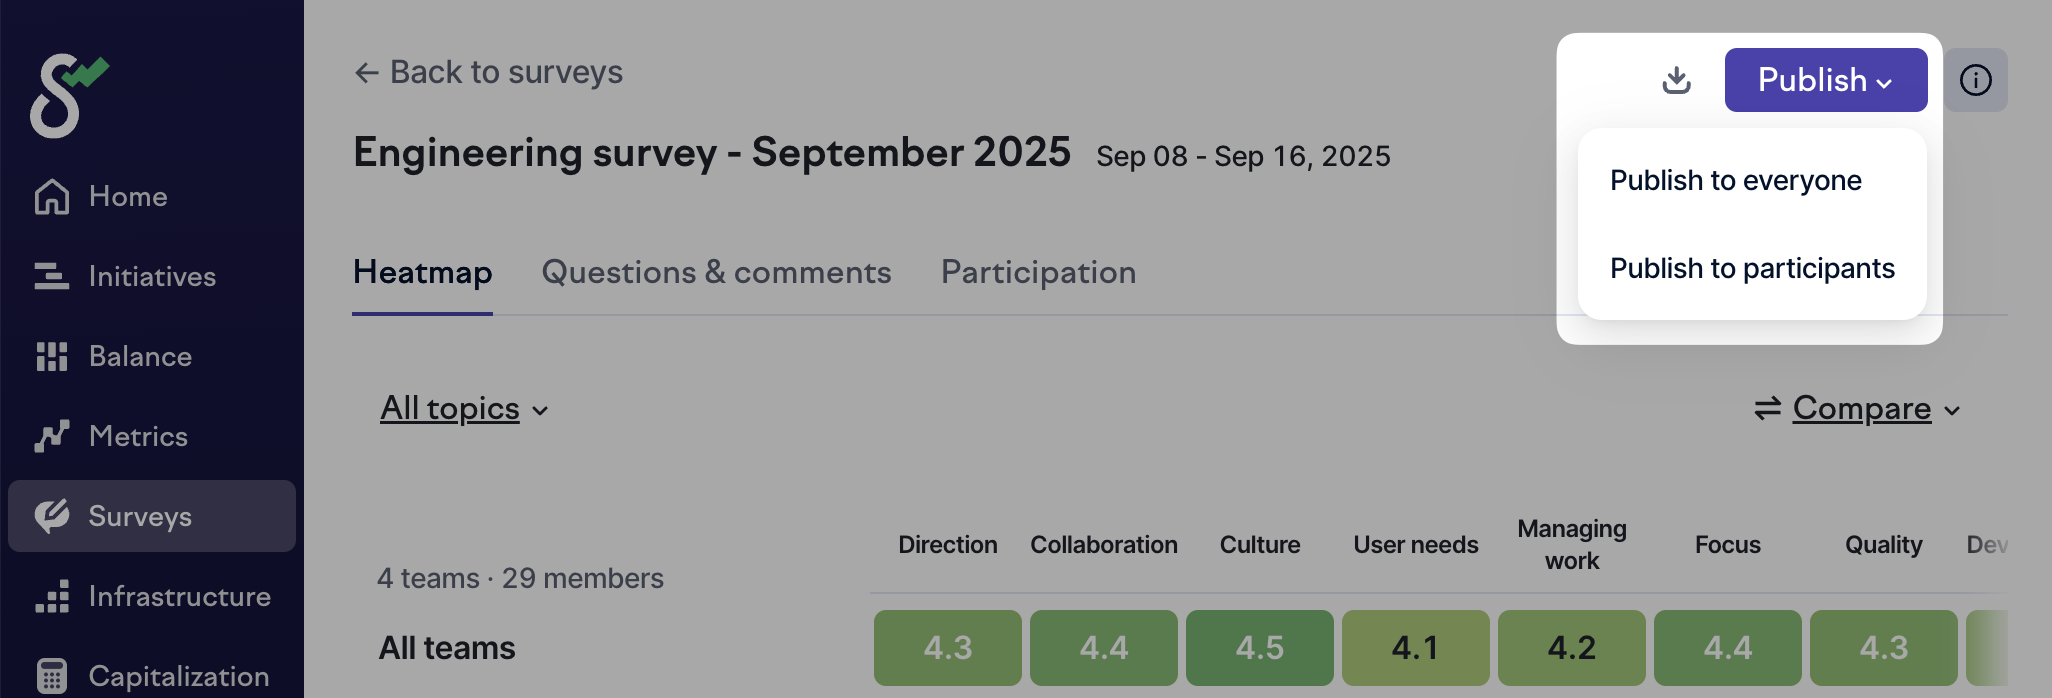Open Infrastructure in the sidebar
Image resolution: width=2052 pixels, height=698 pixels.
point(178,597)
